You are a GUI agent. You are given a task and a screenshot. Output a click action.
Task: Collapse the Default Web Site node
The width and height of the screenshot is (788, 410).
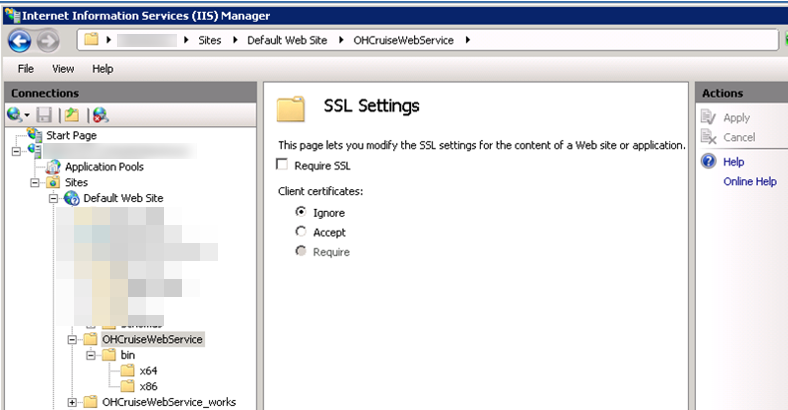pyautogui.click(x=53, y=198)
